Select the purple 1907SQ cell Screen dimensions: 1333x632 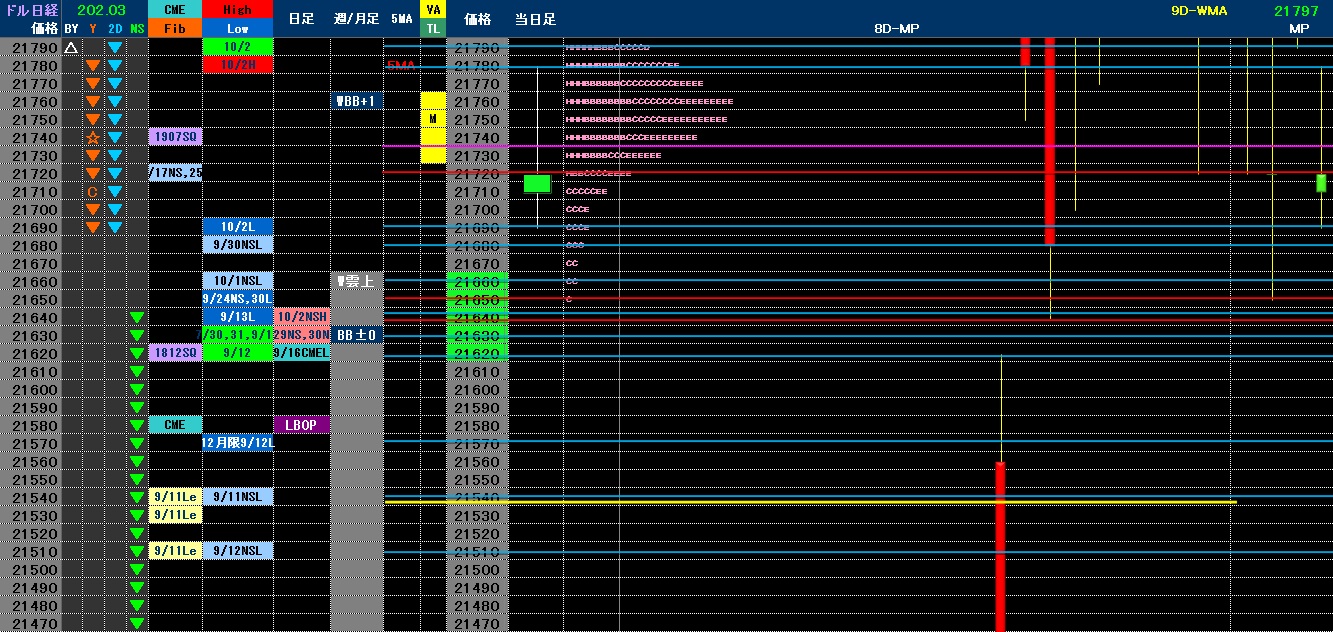pyautogui.click(x=175, y=138)
